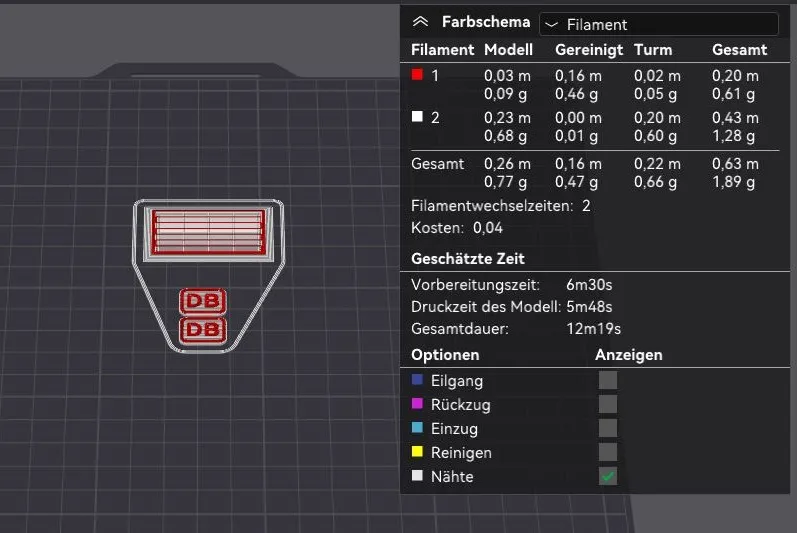Click the 'Rückzug' option label

point(461,404)
